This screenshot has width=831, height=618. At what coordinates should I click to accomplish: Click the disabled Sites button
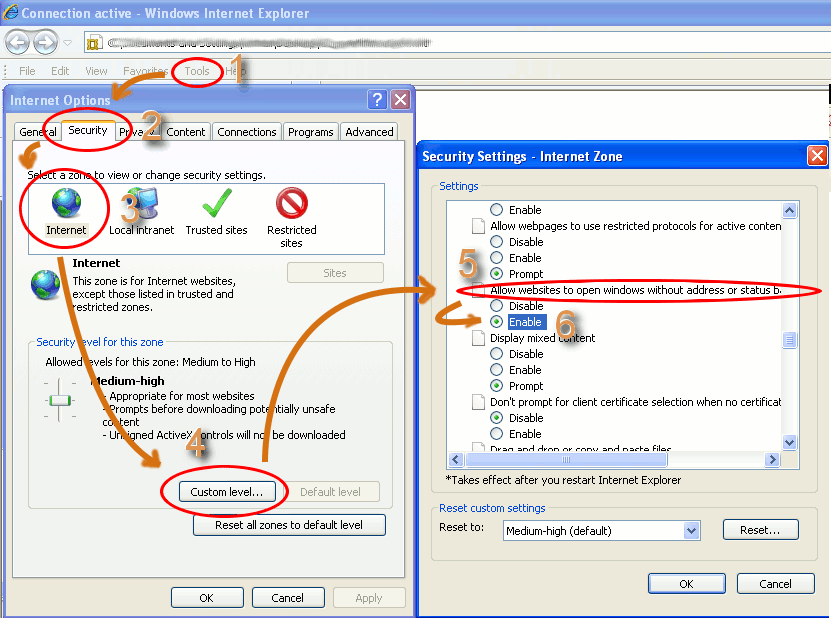[335, 273]
